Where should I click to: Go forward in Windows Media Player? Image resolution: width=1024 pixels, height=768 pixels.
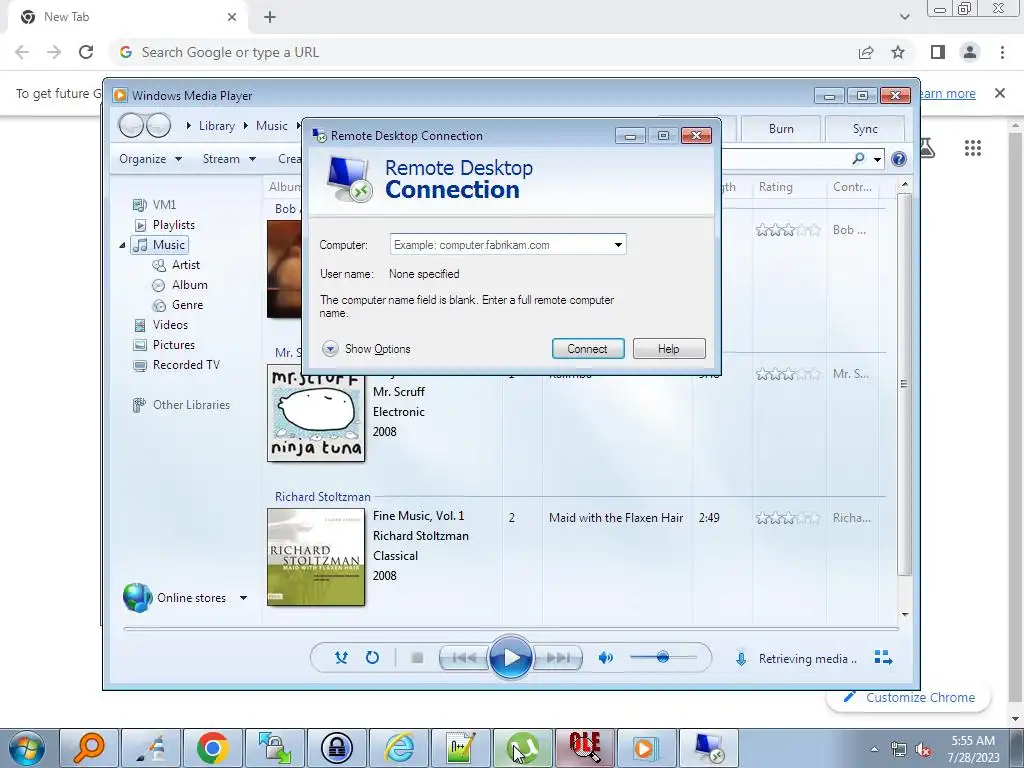click(x=159, y=125)
